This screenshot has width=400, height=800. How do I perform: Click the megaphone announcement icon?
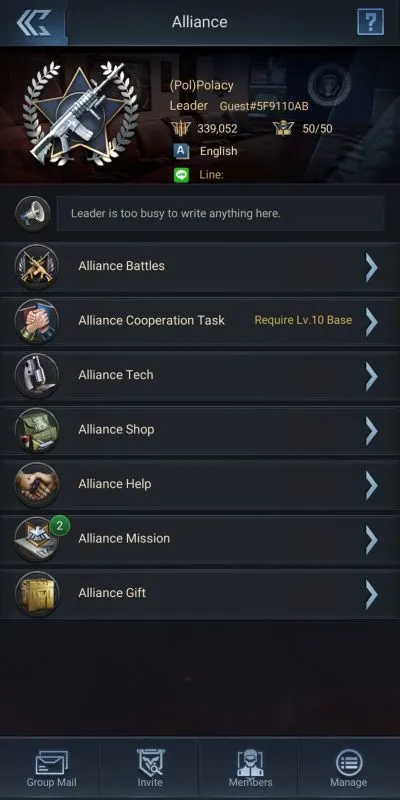pos(33,214)
